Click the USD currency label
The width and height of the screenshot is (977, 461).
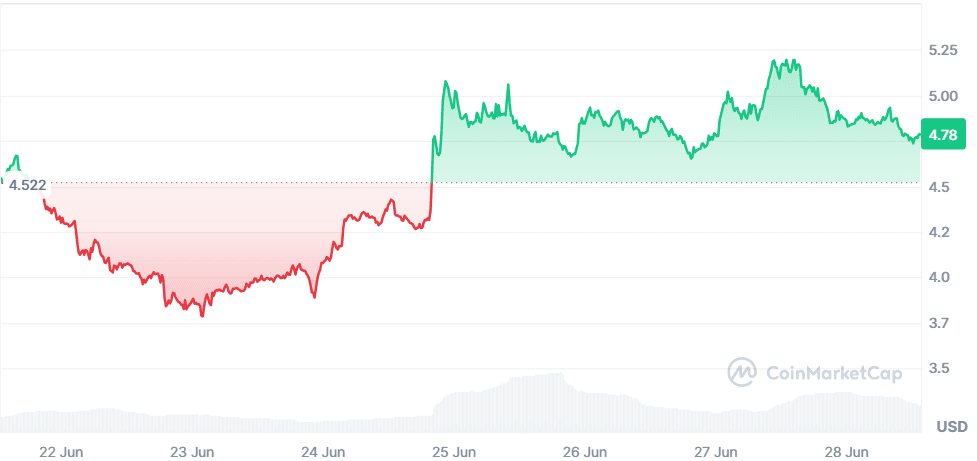(x=951, y=427)
